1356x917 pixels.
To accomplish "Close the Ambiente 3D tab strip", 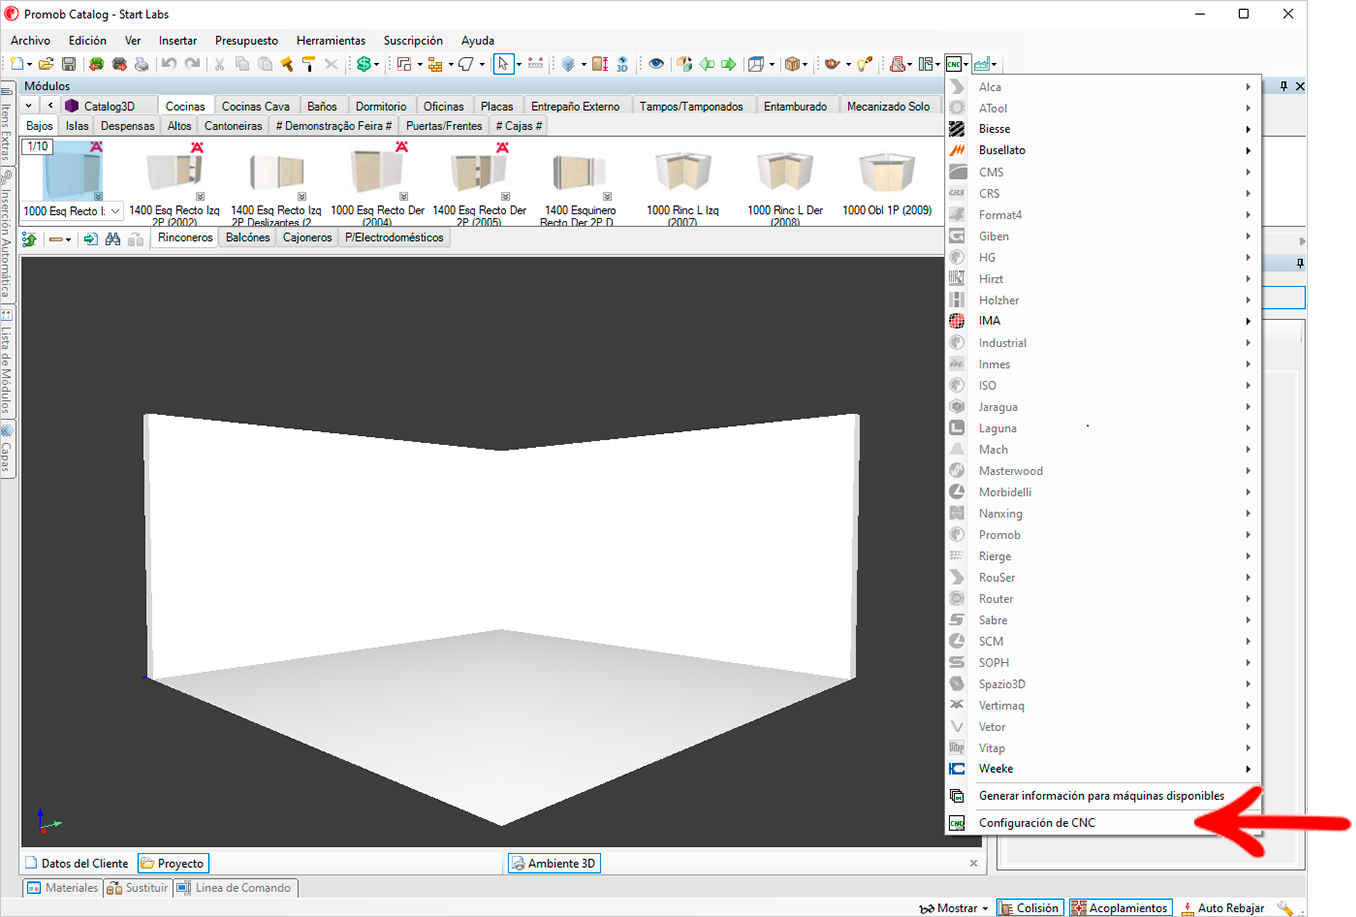I will [974, 863].
